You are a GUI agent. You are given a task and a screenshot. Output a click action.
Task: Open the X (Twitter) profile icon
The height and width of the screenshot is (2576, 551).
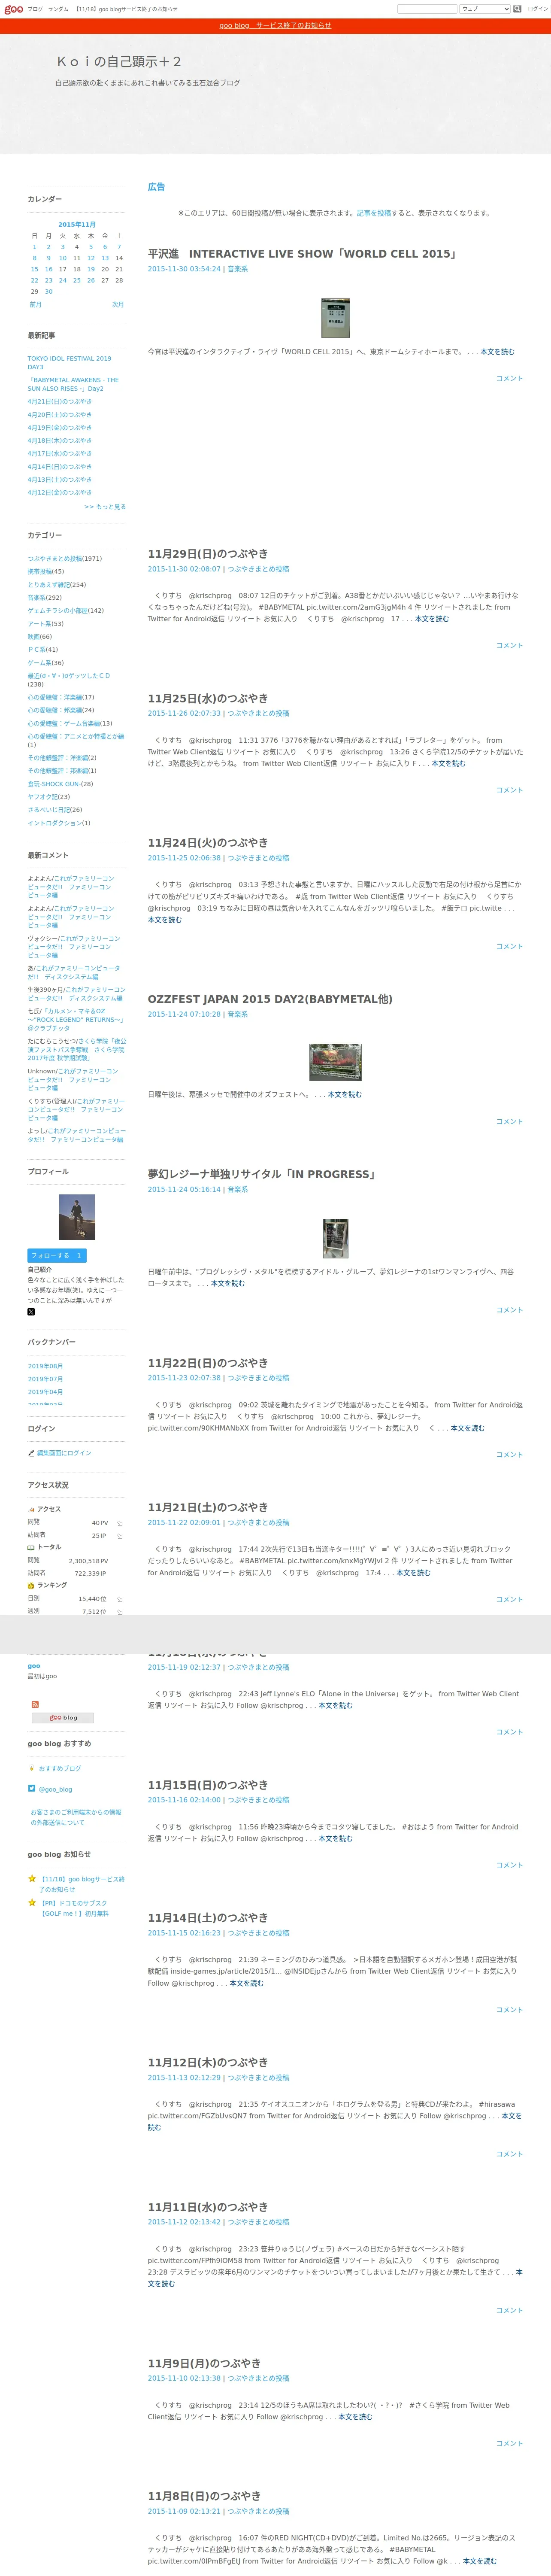[31, 1312]
